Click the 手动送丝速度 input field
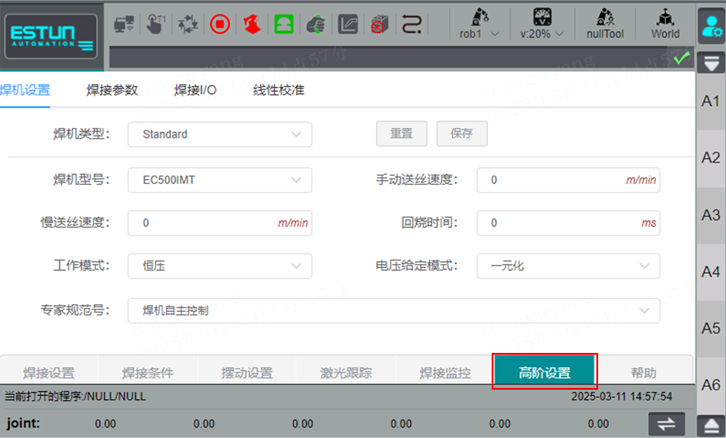726x438 pixels. pos(568,180)
